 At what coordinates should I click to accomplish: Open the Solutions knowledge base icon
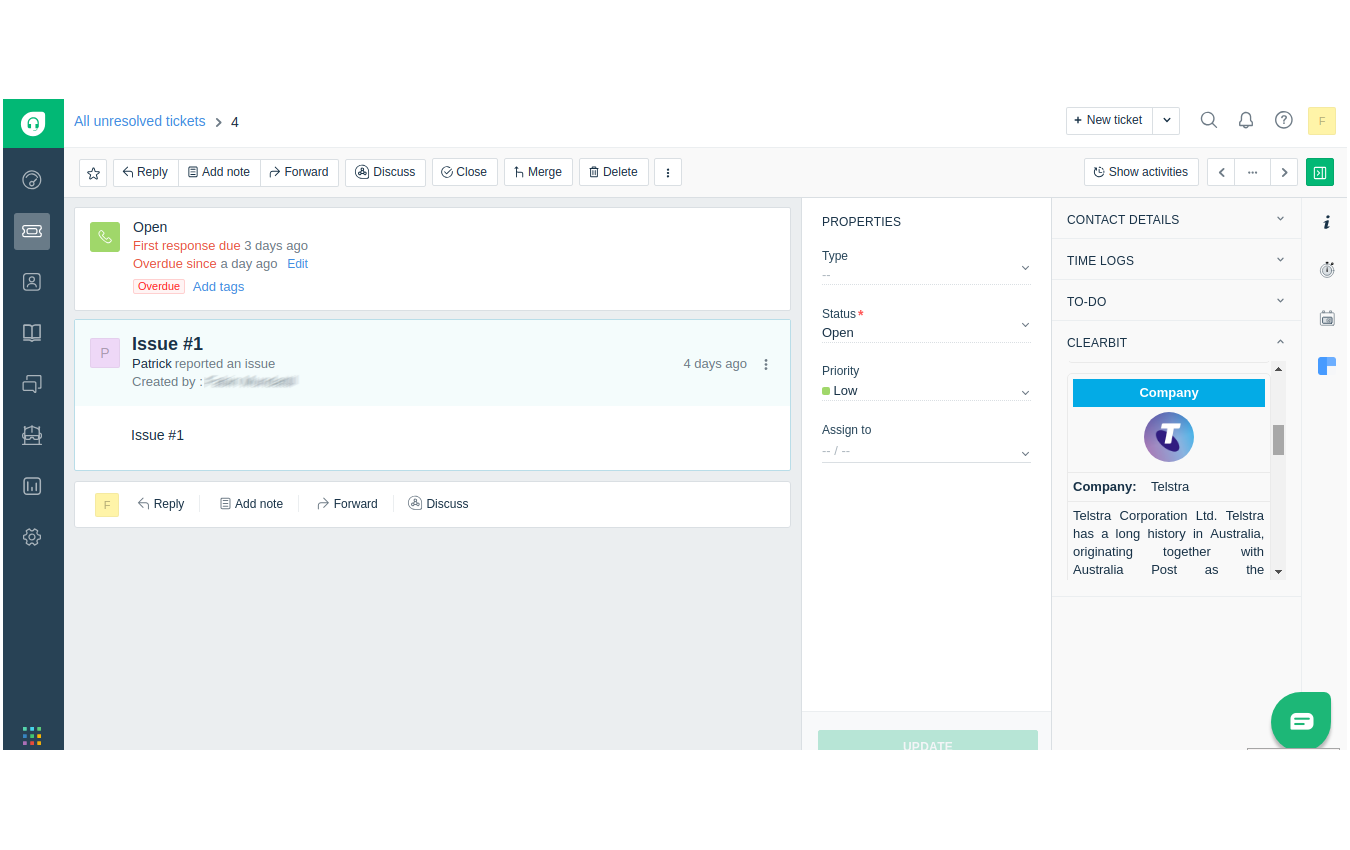(32, 332)
